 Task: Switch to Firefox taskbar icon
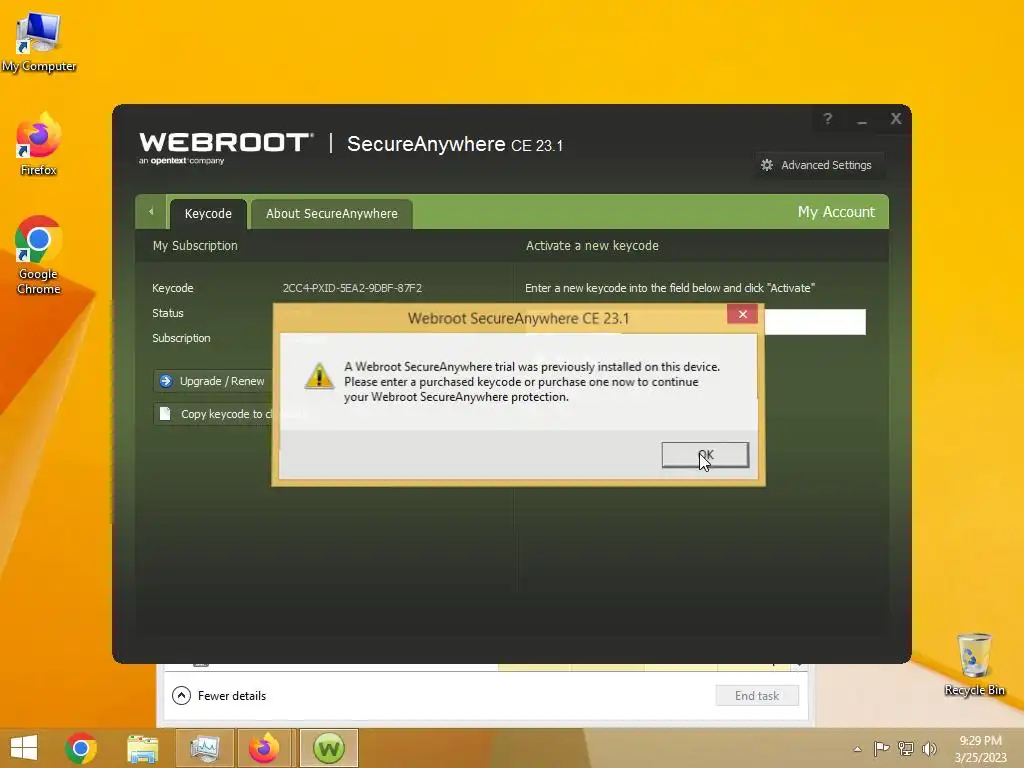[264, 748]
